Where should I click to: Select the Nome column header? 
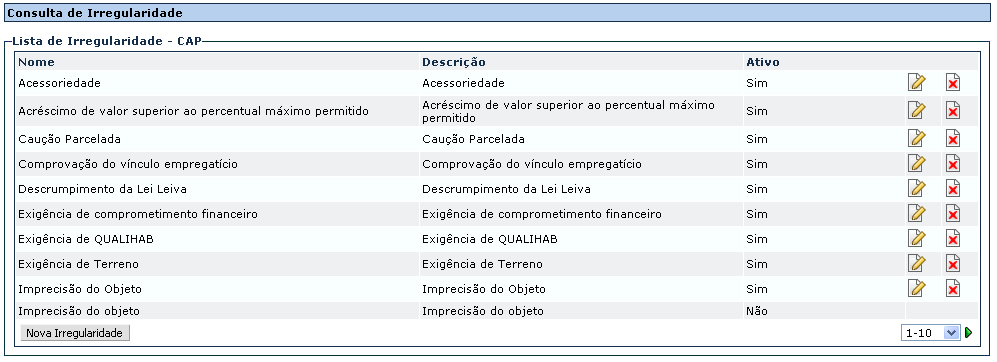[x=36, y=62]
